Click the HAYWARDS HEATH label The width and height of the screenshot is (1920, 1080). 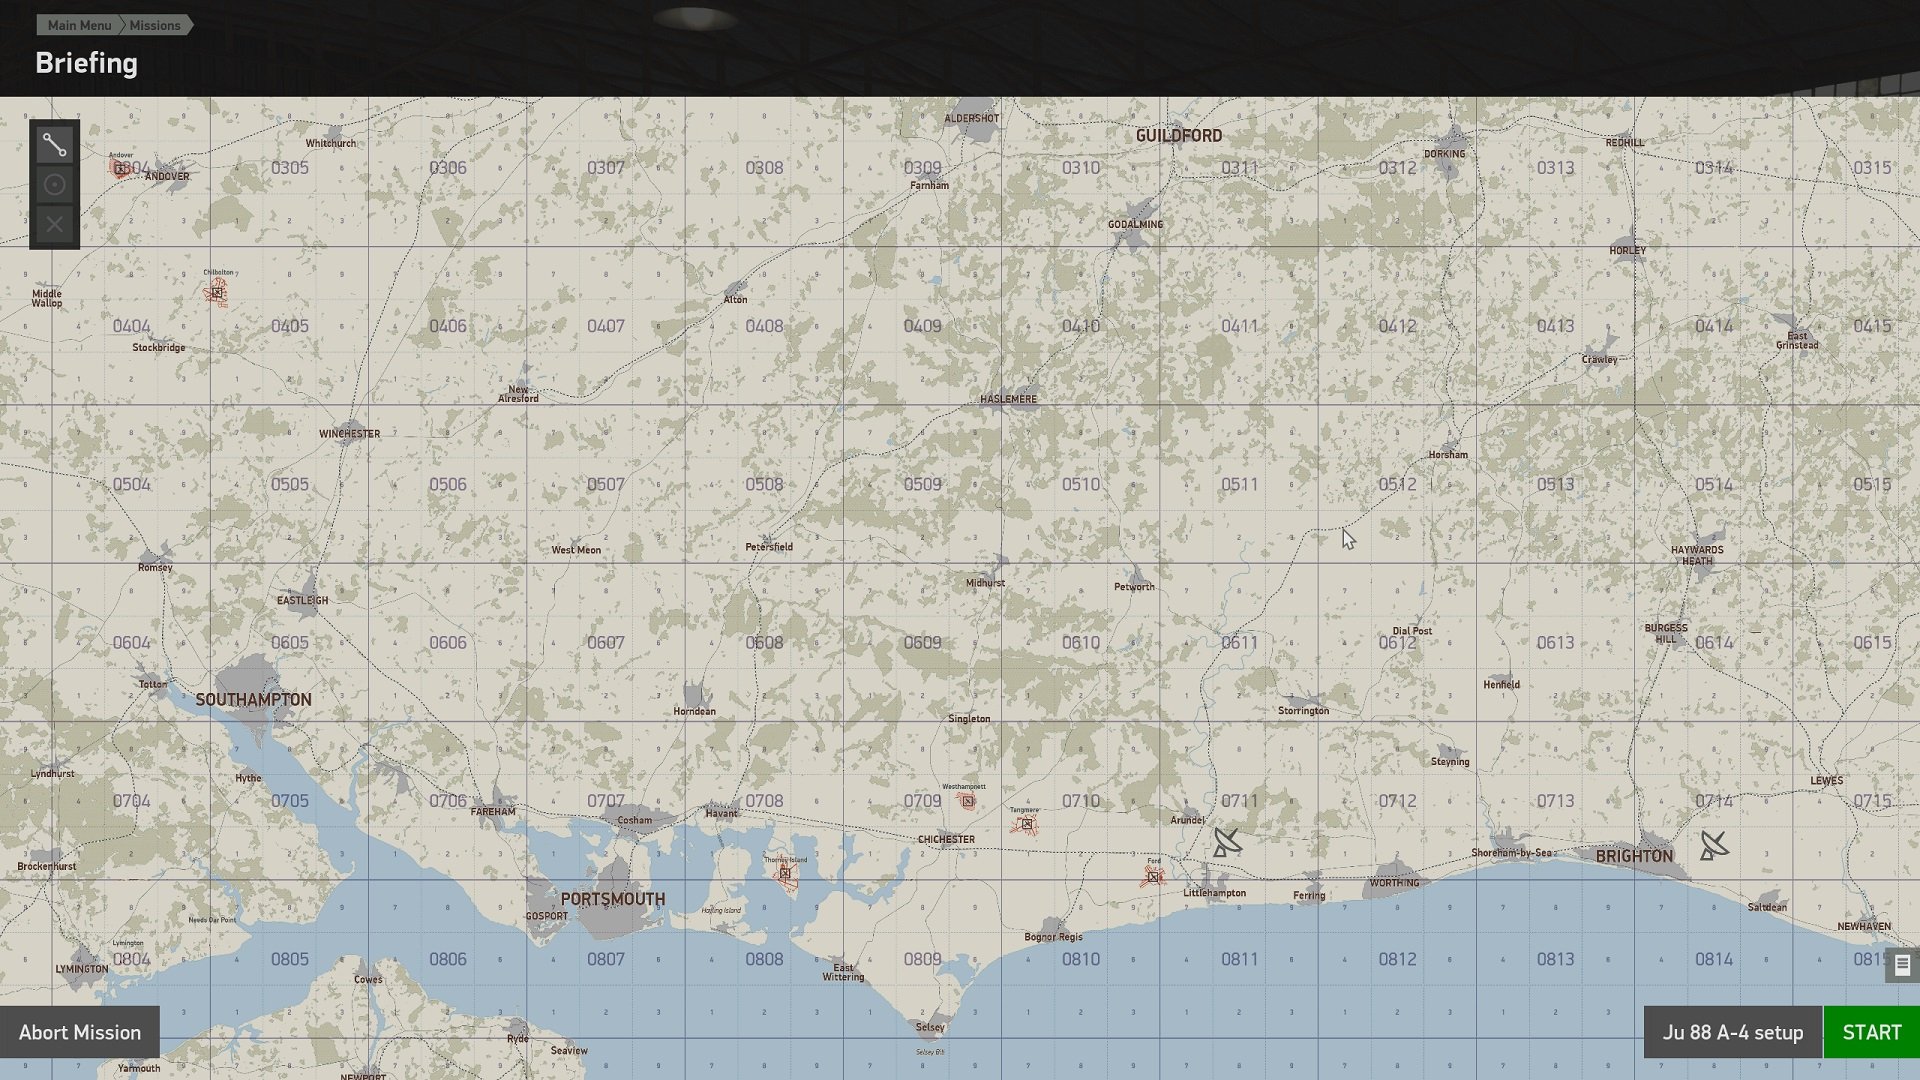(1697, 555)
